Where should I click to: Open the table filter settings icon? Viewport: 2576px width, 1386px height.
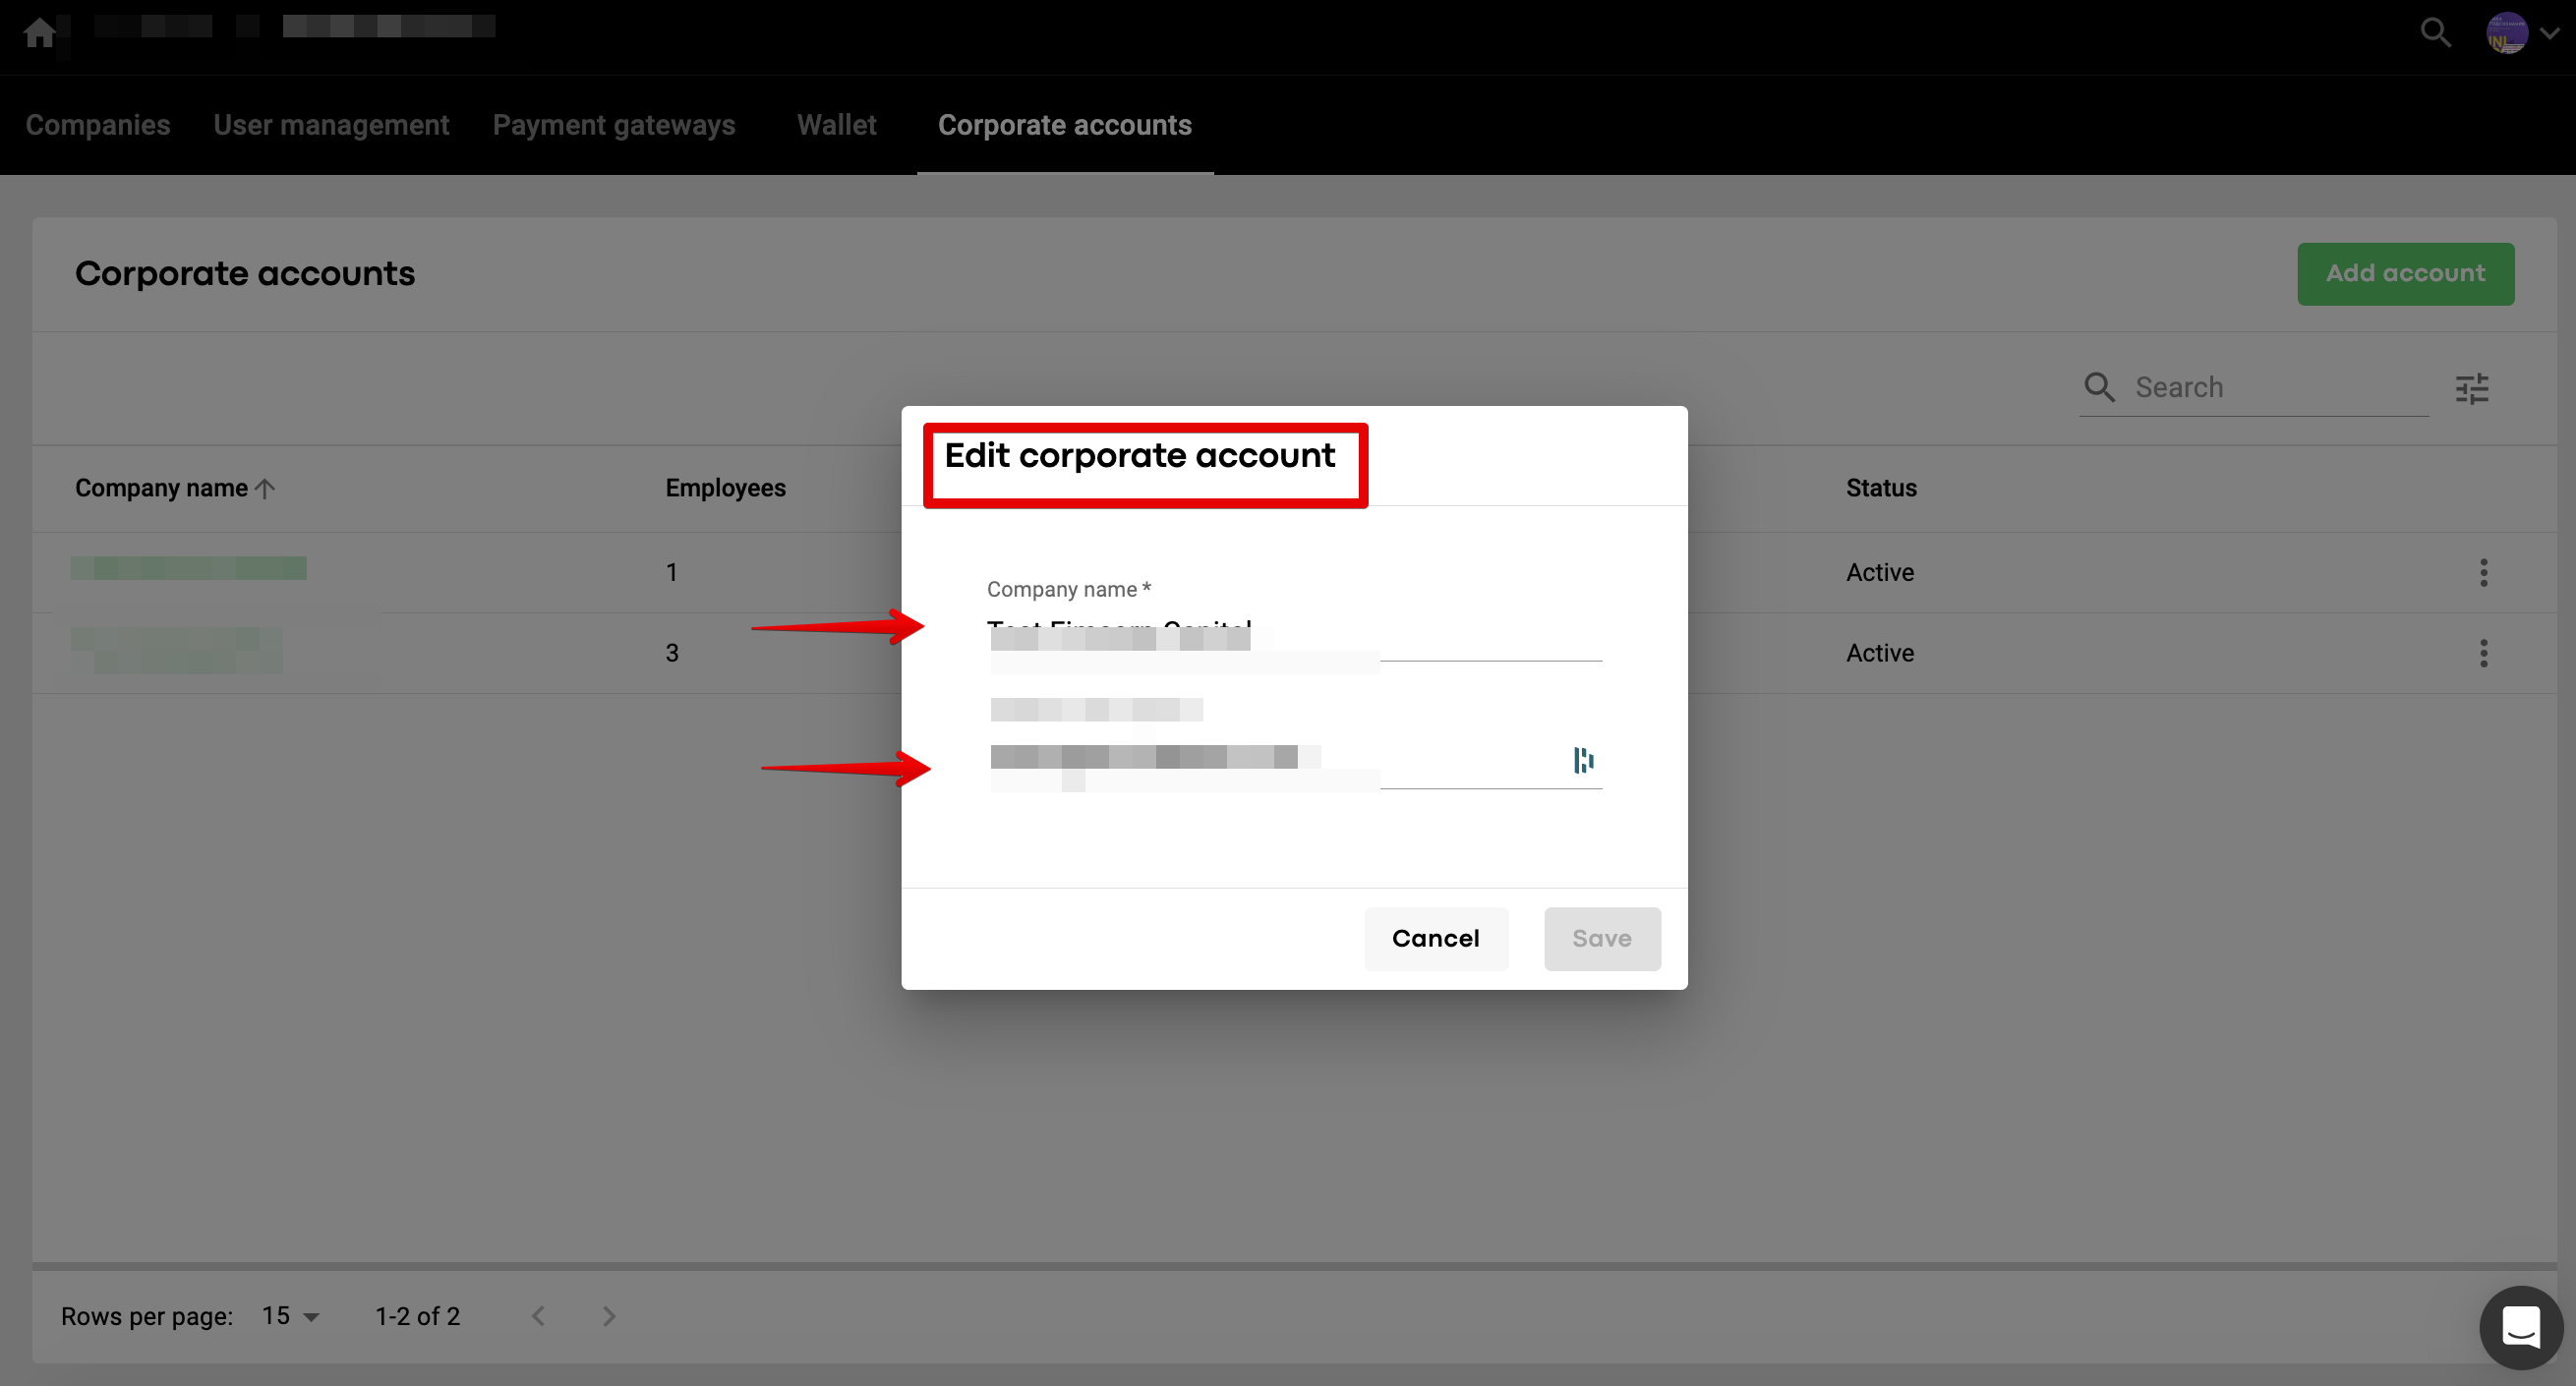pos(2471,388)
